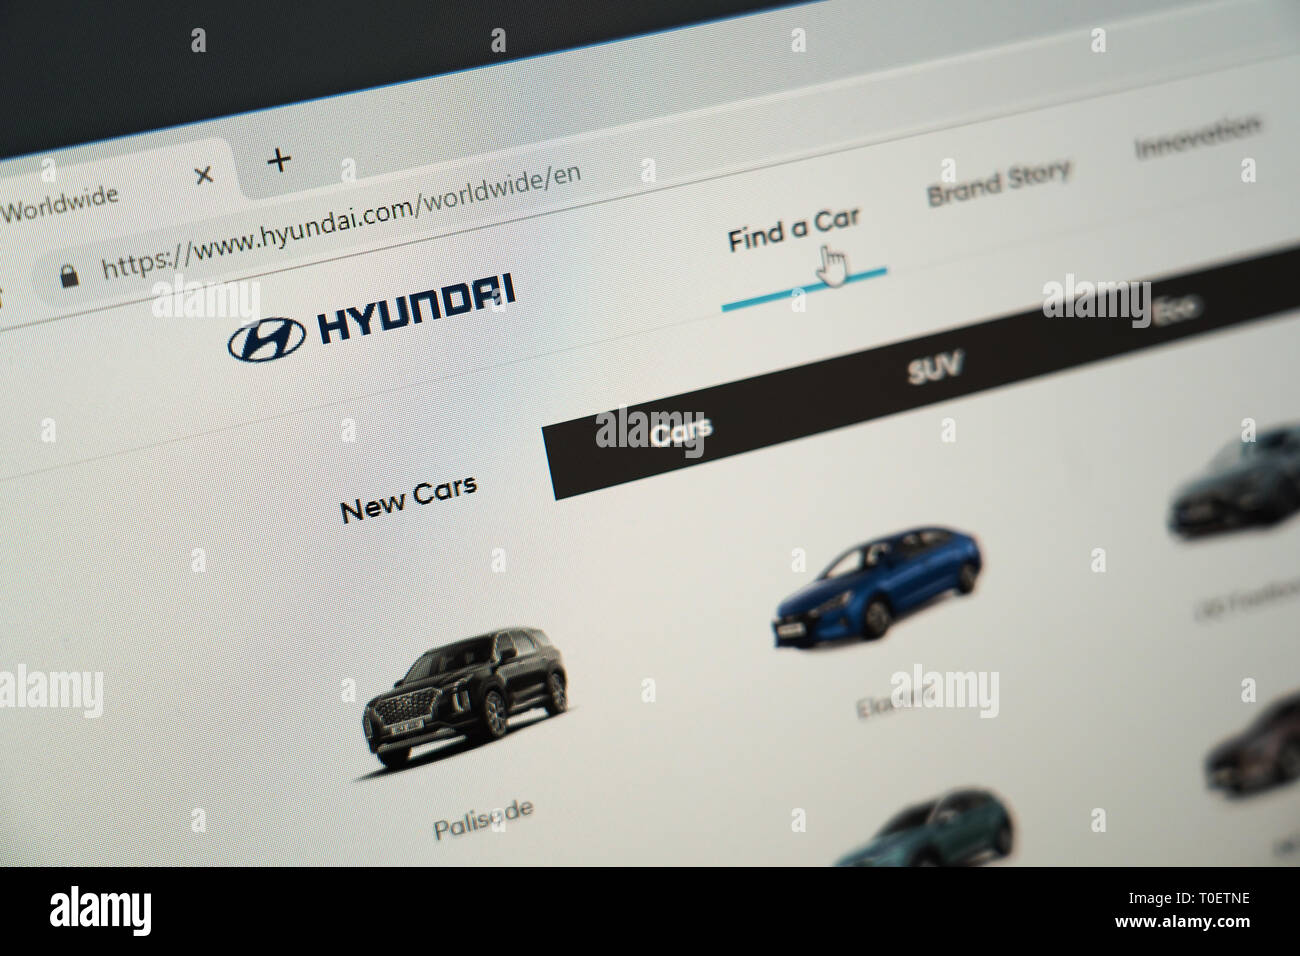Viewport: 1300px width, 956px height.
Task: Open the Palisade model link
Action: tap(483, 818)
